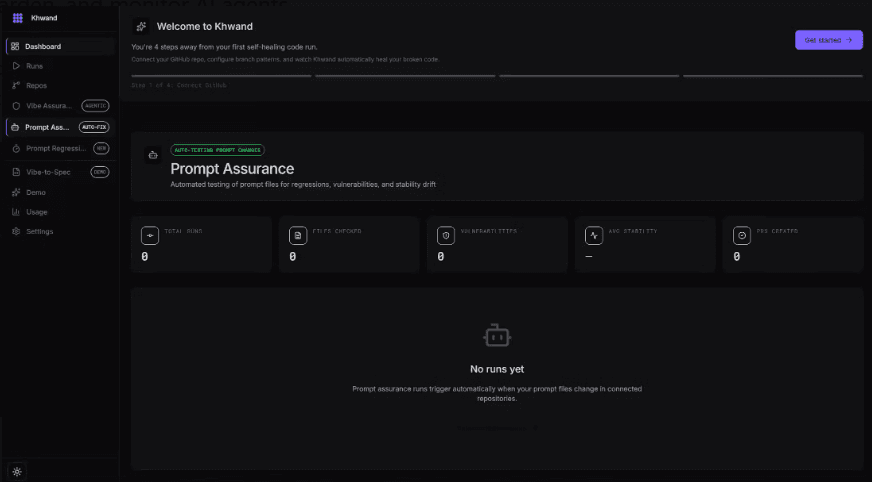The width and height of the screenshot is (872, 482).
Task: Click the Demo sparkles icon in sidebar
Action: click(16, 192)
